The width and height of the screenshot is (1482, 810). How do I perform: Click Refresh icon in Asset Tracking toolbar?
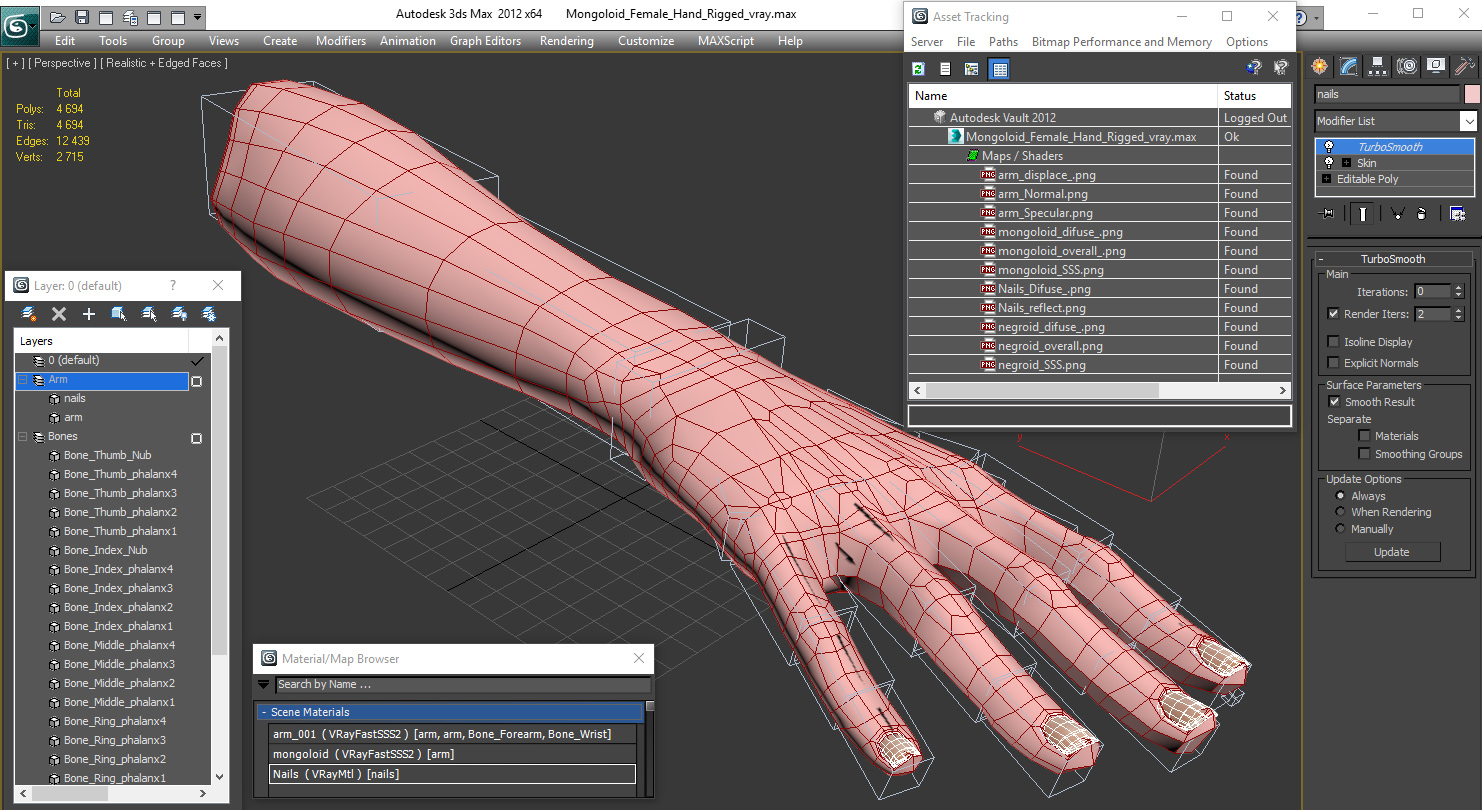(x=918, y=68)
